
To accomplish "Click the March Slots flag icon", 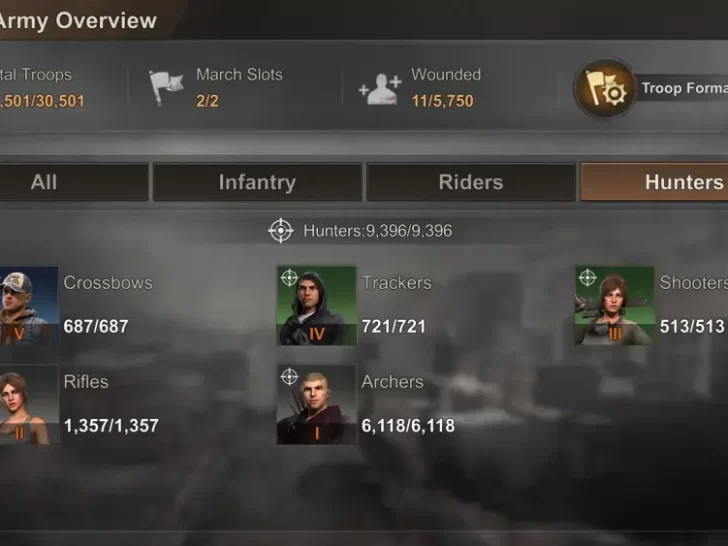I will pyautogui.click(x=166, y=87).
